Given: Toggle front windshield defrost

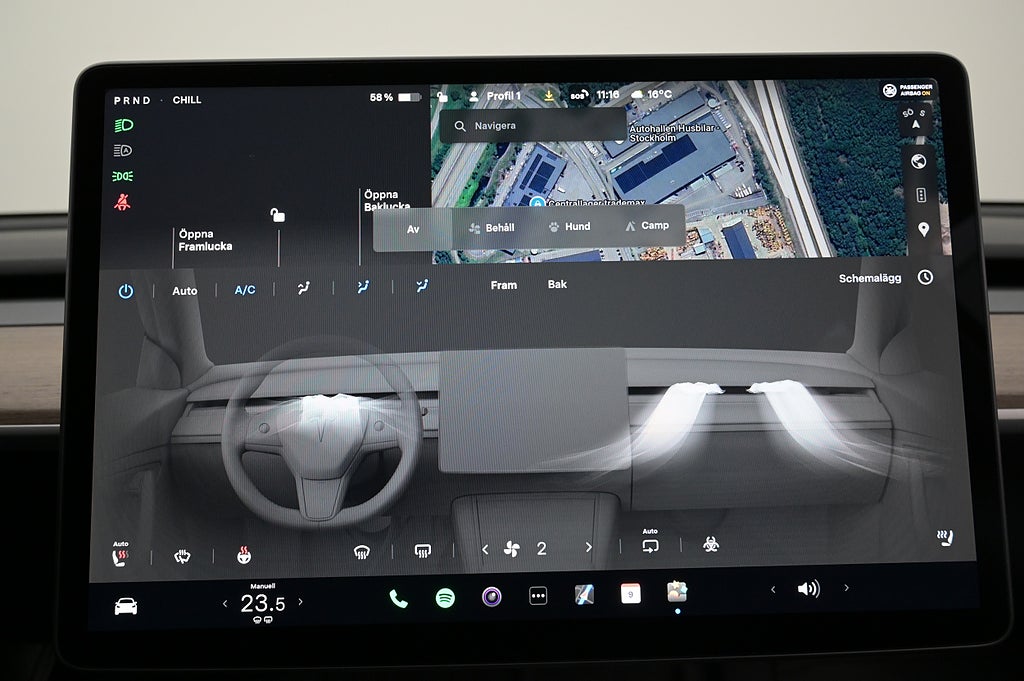Looking at the screenshot, I should click(x=362, y=551).
